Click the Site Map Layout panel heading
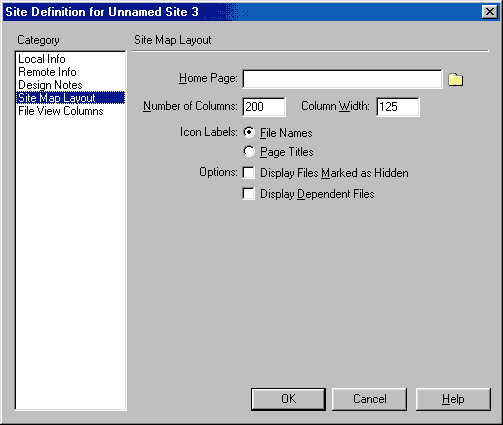The height and width of the screenshot is (425, 503). coord(173,40)
